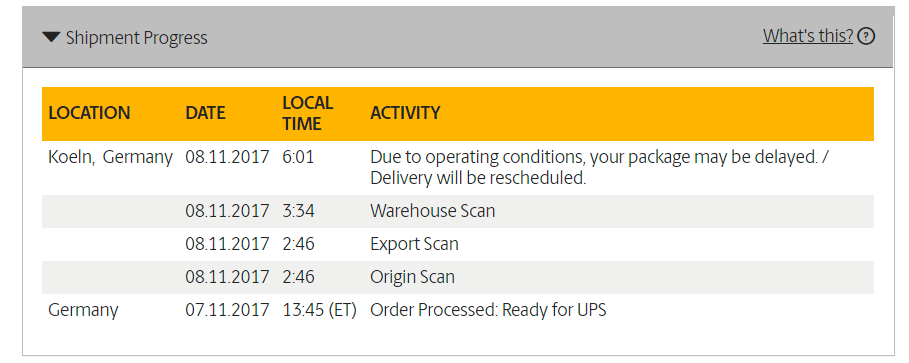The width and height of the screenshot is (909, 363).
Task: Collapse the Shipment Progress triangle arrow
Action: tap(51, 38)
